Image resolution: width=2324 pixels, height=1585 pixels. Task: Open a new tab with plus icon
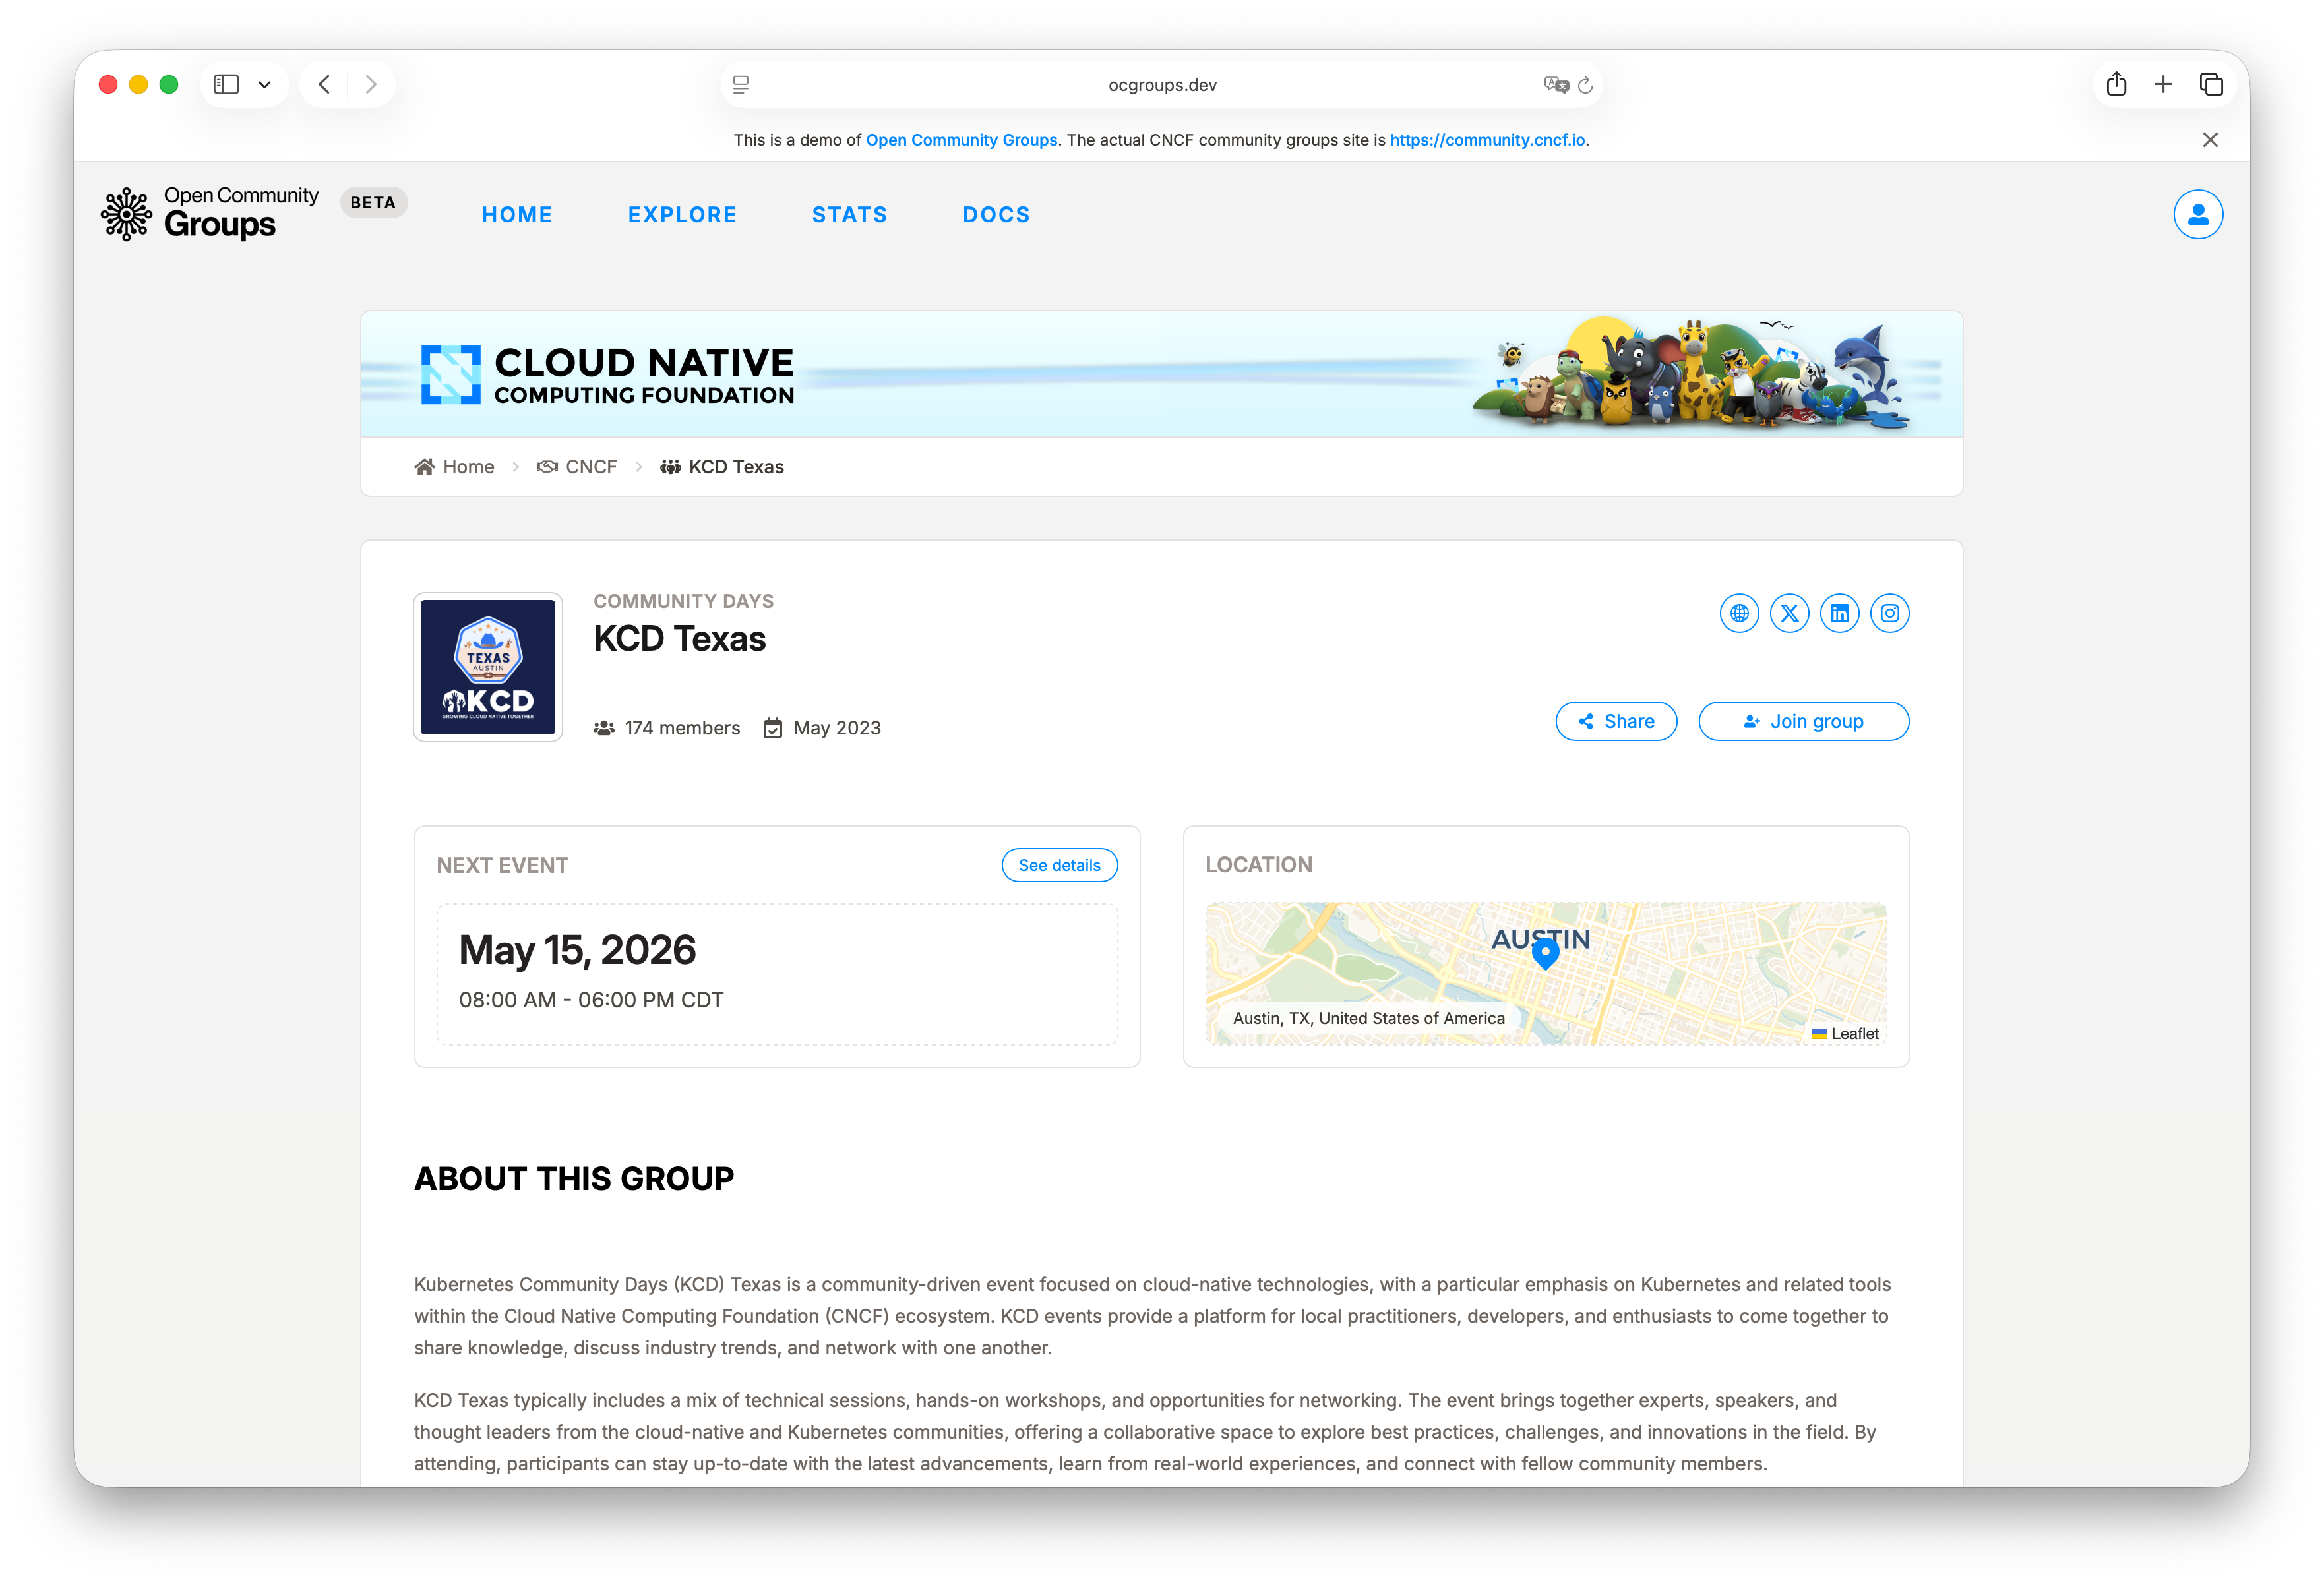pyautogui.click(x=2163, y=85)
